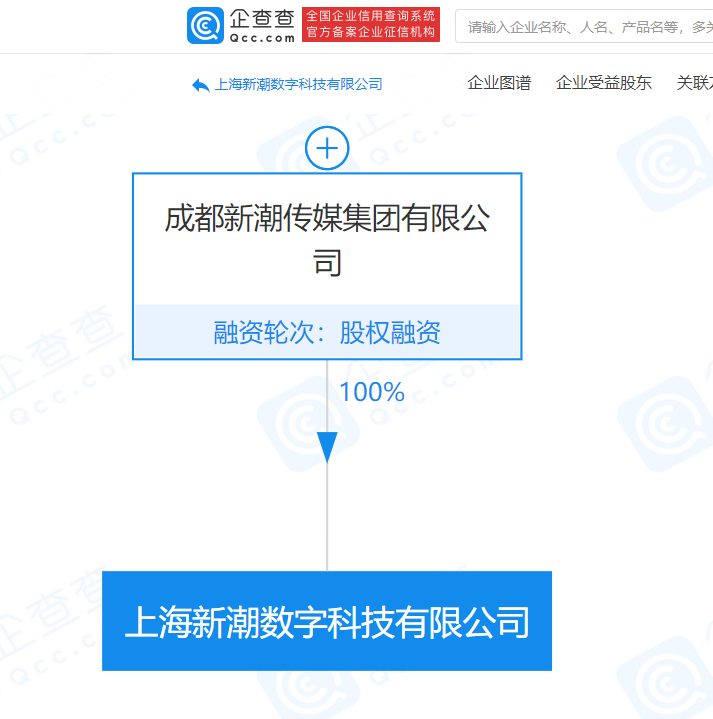Switch to the 企业图谱 tab
This screenshot has height=719, width=713.
click(499, 83)
